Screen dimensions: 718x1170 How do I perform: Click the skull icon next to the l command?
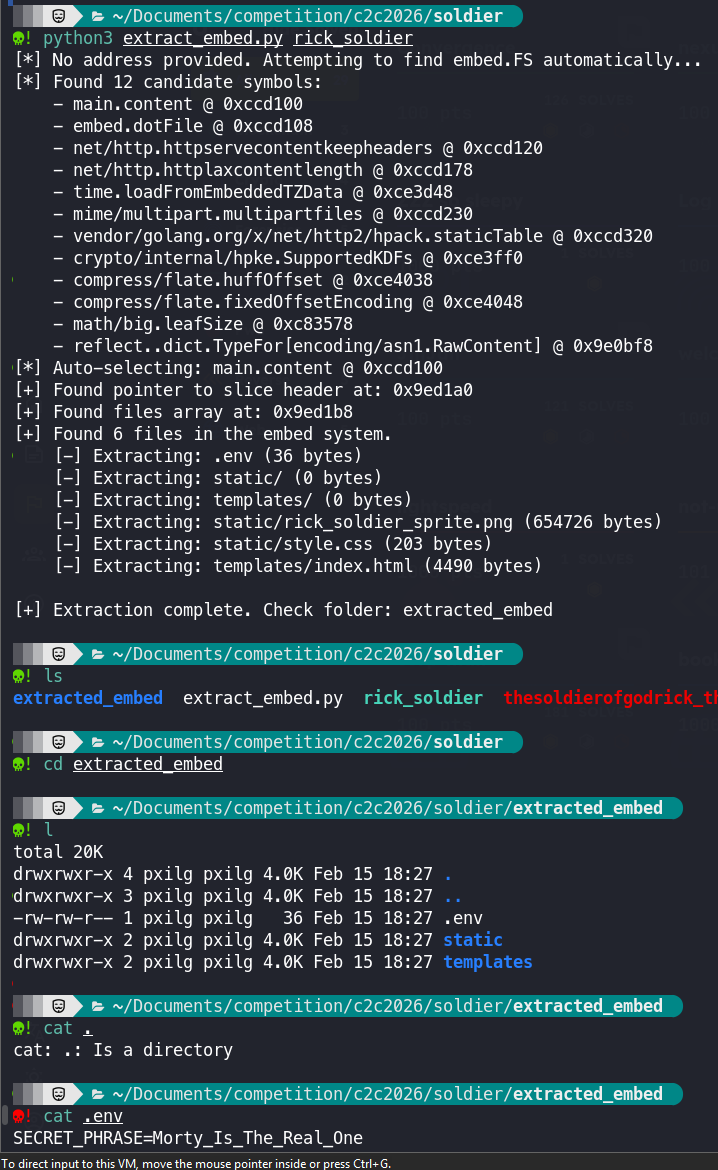tap(19, 830)
